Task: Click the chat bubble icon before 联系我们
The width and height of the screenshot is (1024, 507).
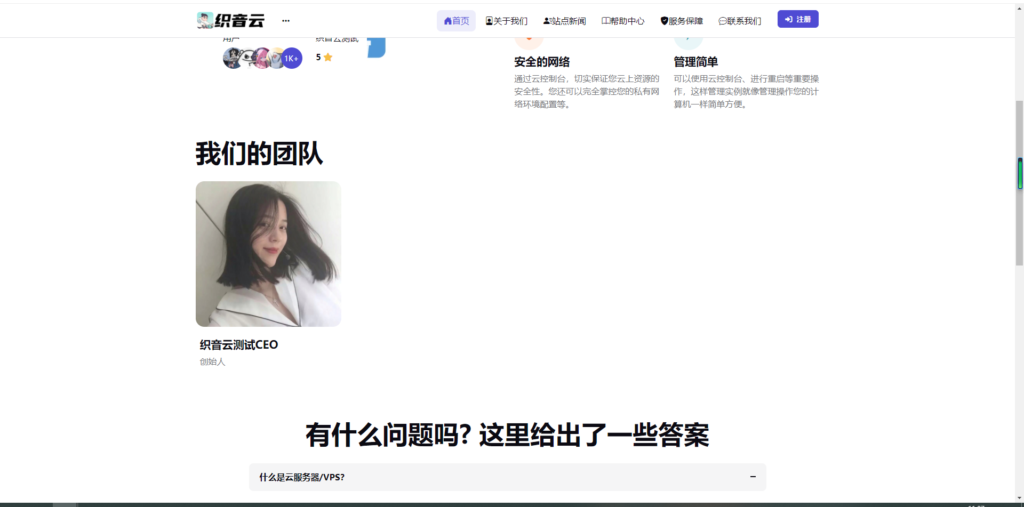Action: click(x=722, y=21)
